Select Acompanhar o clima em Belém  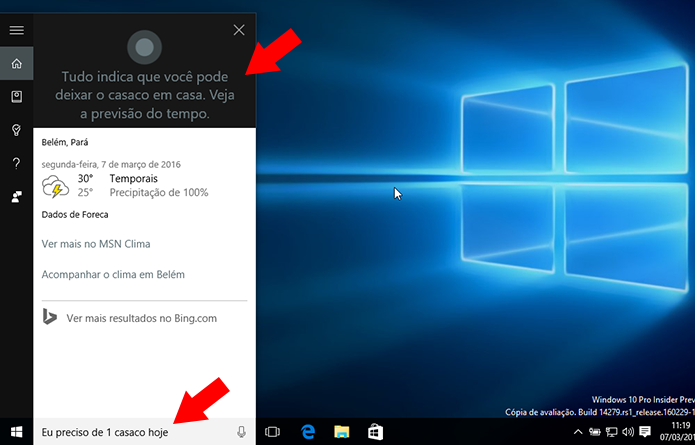(x=113, y=274)
